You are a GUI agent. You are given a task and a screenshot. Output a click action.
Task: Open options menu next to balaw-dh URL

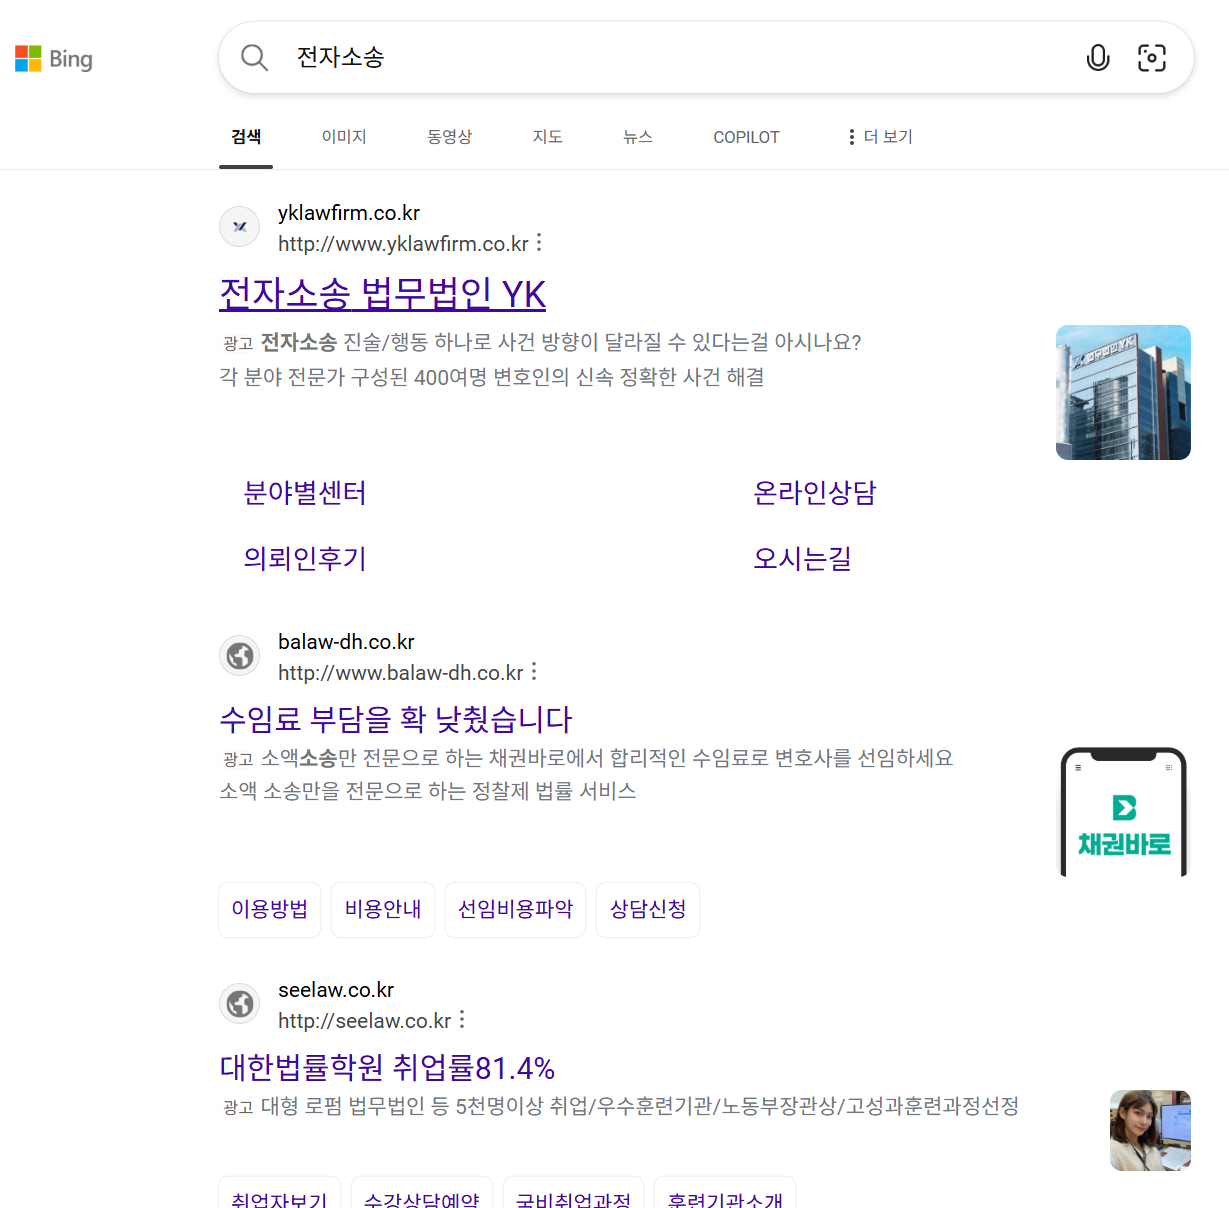tap(534, 672)
